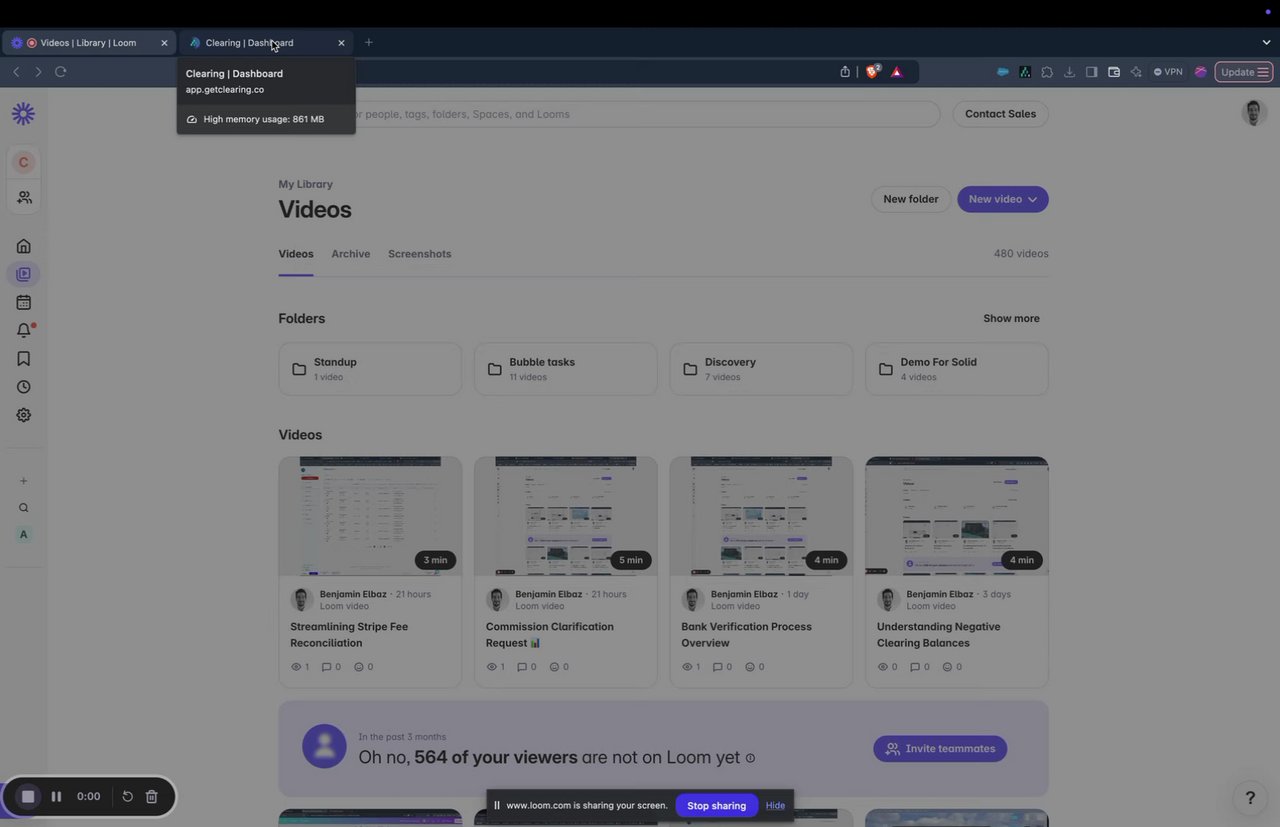The height and width of the screenshot is (827, 1280).
Task: Select the Screenshots tab
Action: tap(420, 254)
